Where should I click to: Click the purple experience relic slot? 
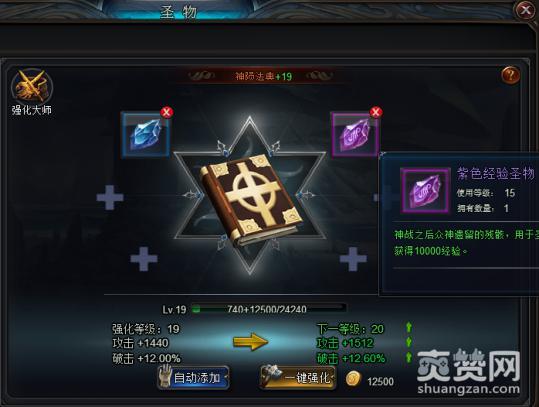[355, 135]
